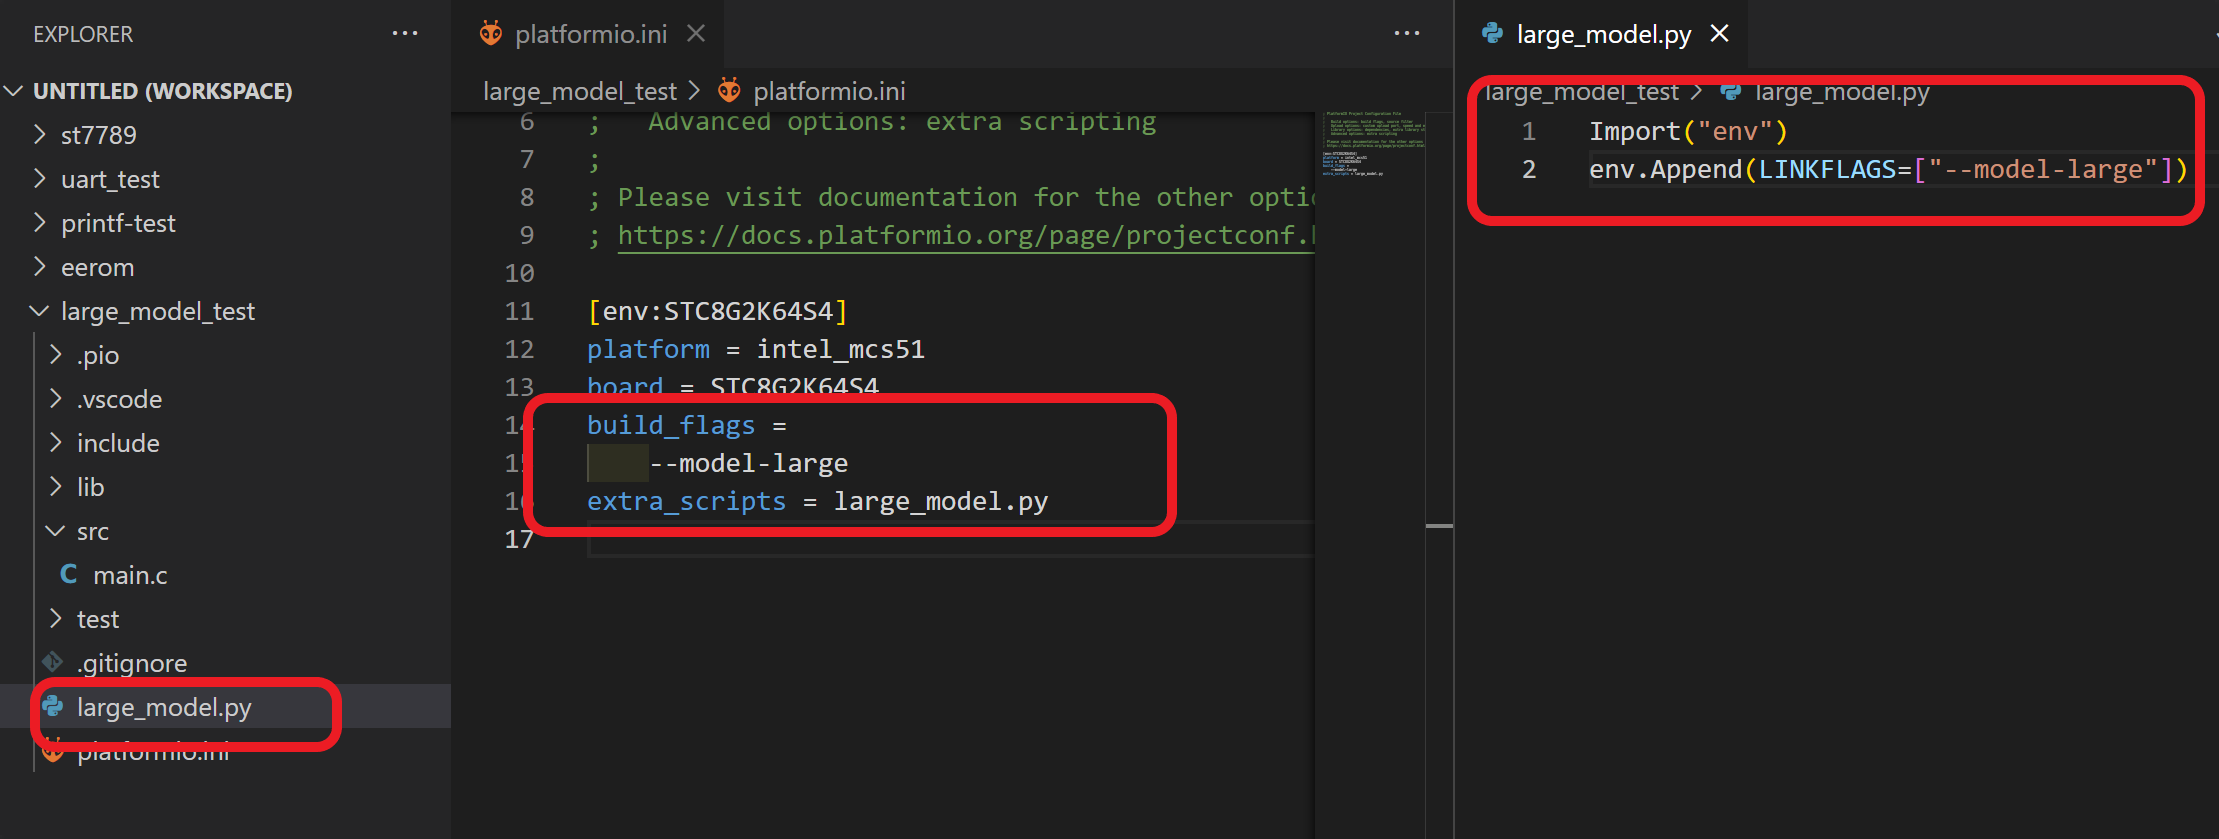The image size is (2219, 839).
Task: Collapse the UNTITLED (WORKSPACE) section
Action: pos(162,91)
